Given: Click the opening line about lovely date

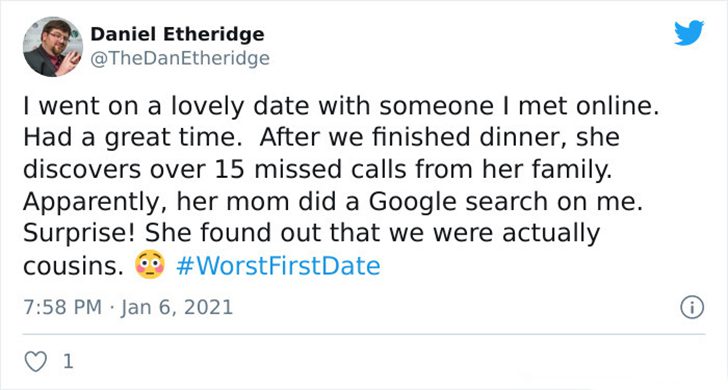Looking at the screenshot, I should click(341, 106).
